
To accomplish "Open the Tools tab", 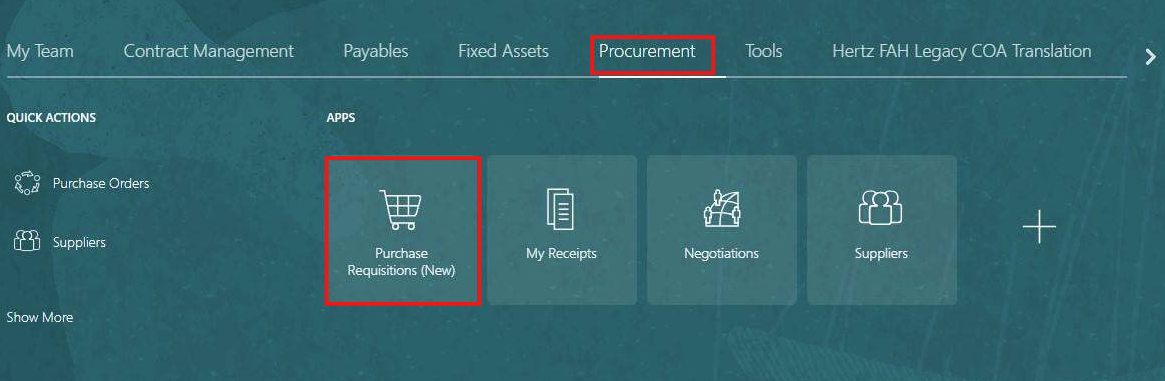I will click(x=764, y=51).
